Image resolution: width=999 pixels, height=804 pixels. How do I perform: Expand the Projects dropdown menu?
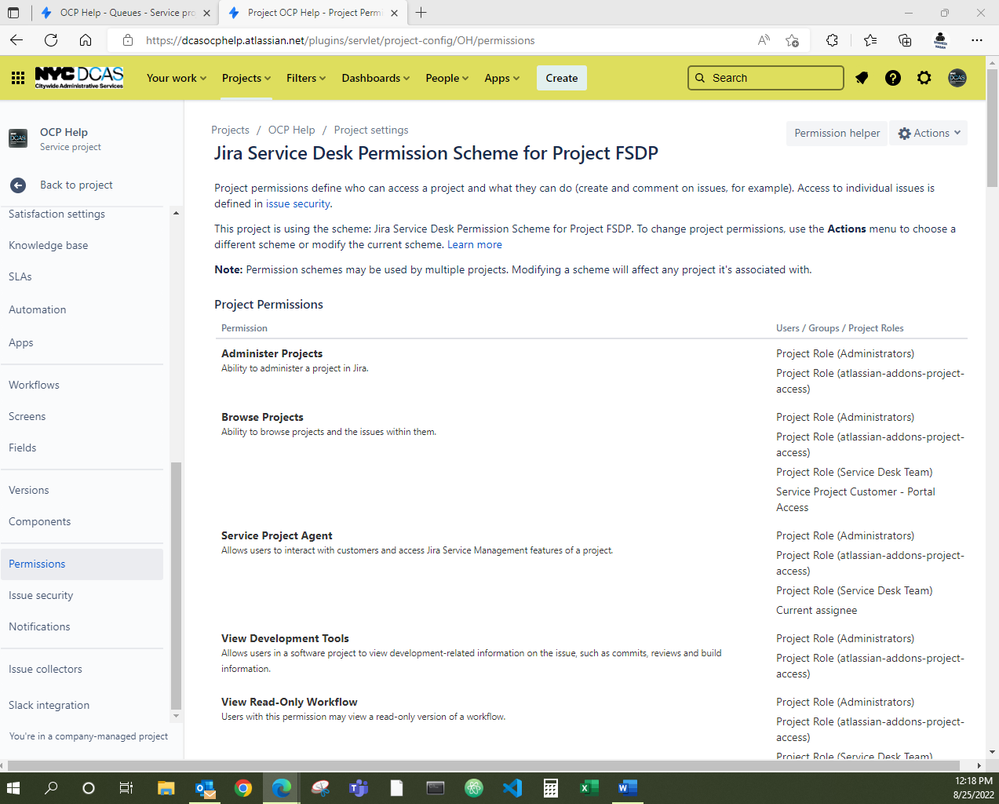(246, 78)
